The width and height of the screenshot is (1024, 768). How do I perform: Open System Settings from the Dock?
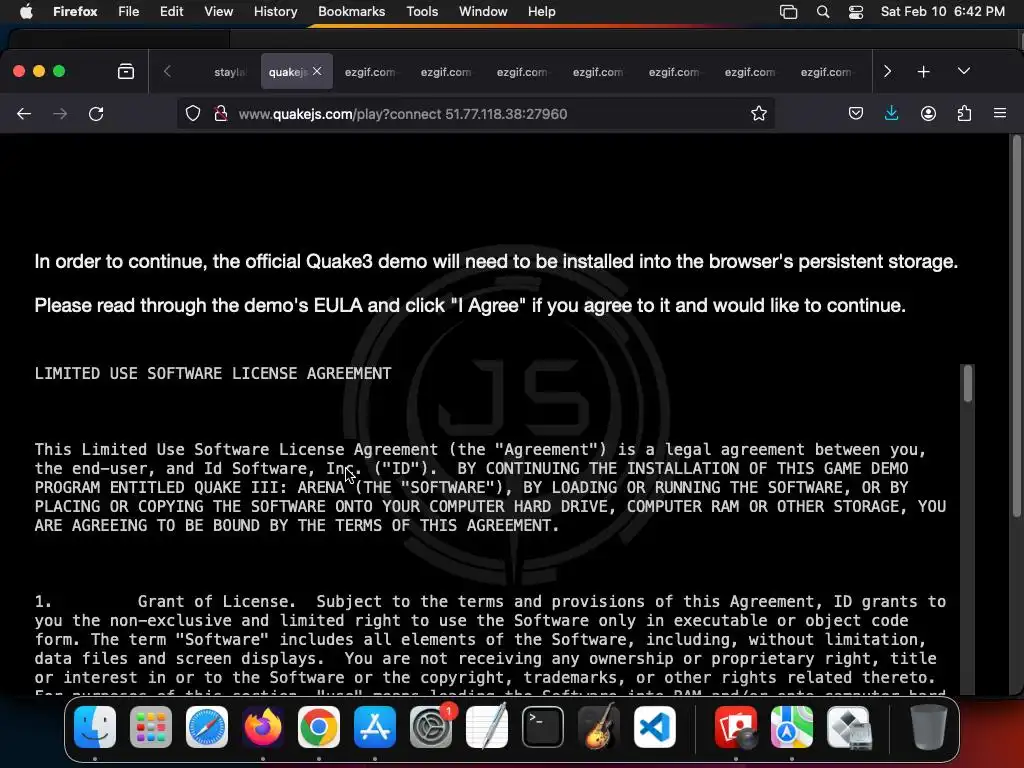tap(431, 727)
